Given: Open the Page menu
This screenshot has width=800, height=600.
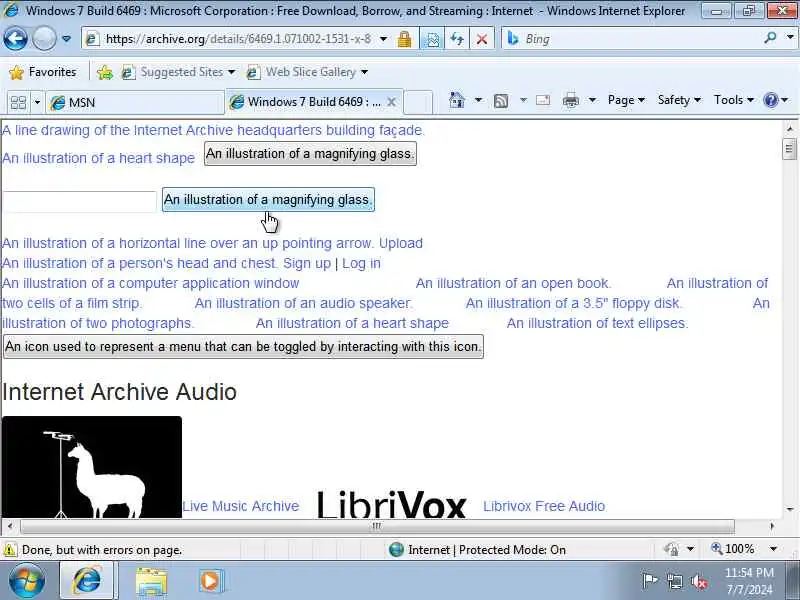Looking at the screenshot, I should (626, 100).
